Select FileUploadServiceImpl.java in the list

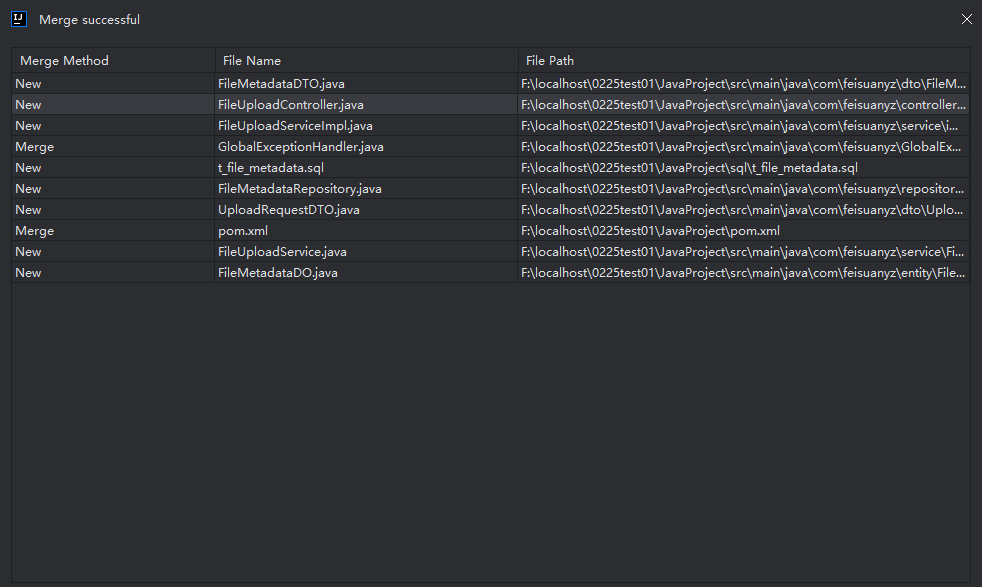click(295, 126)
